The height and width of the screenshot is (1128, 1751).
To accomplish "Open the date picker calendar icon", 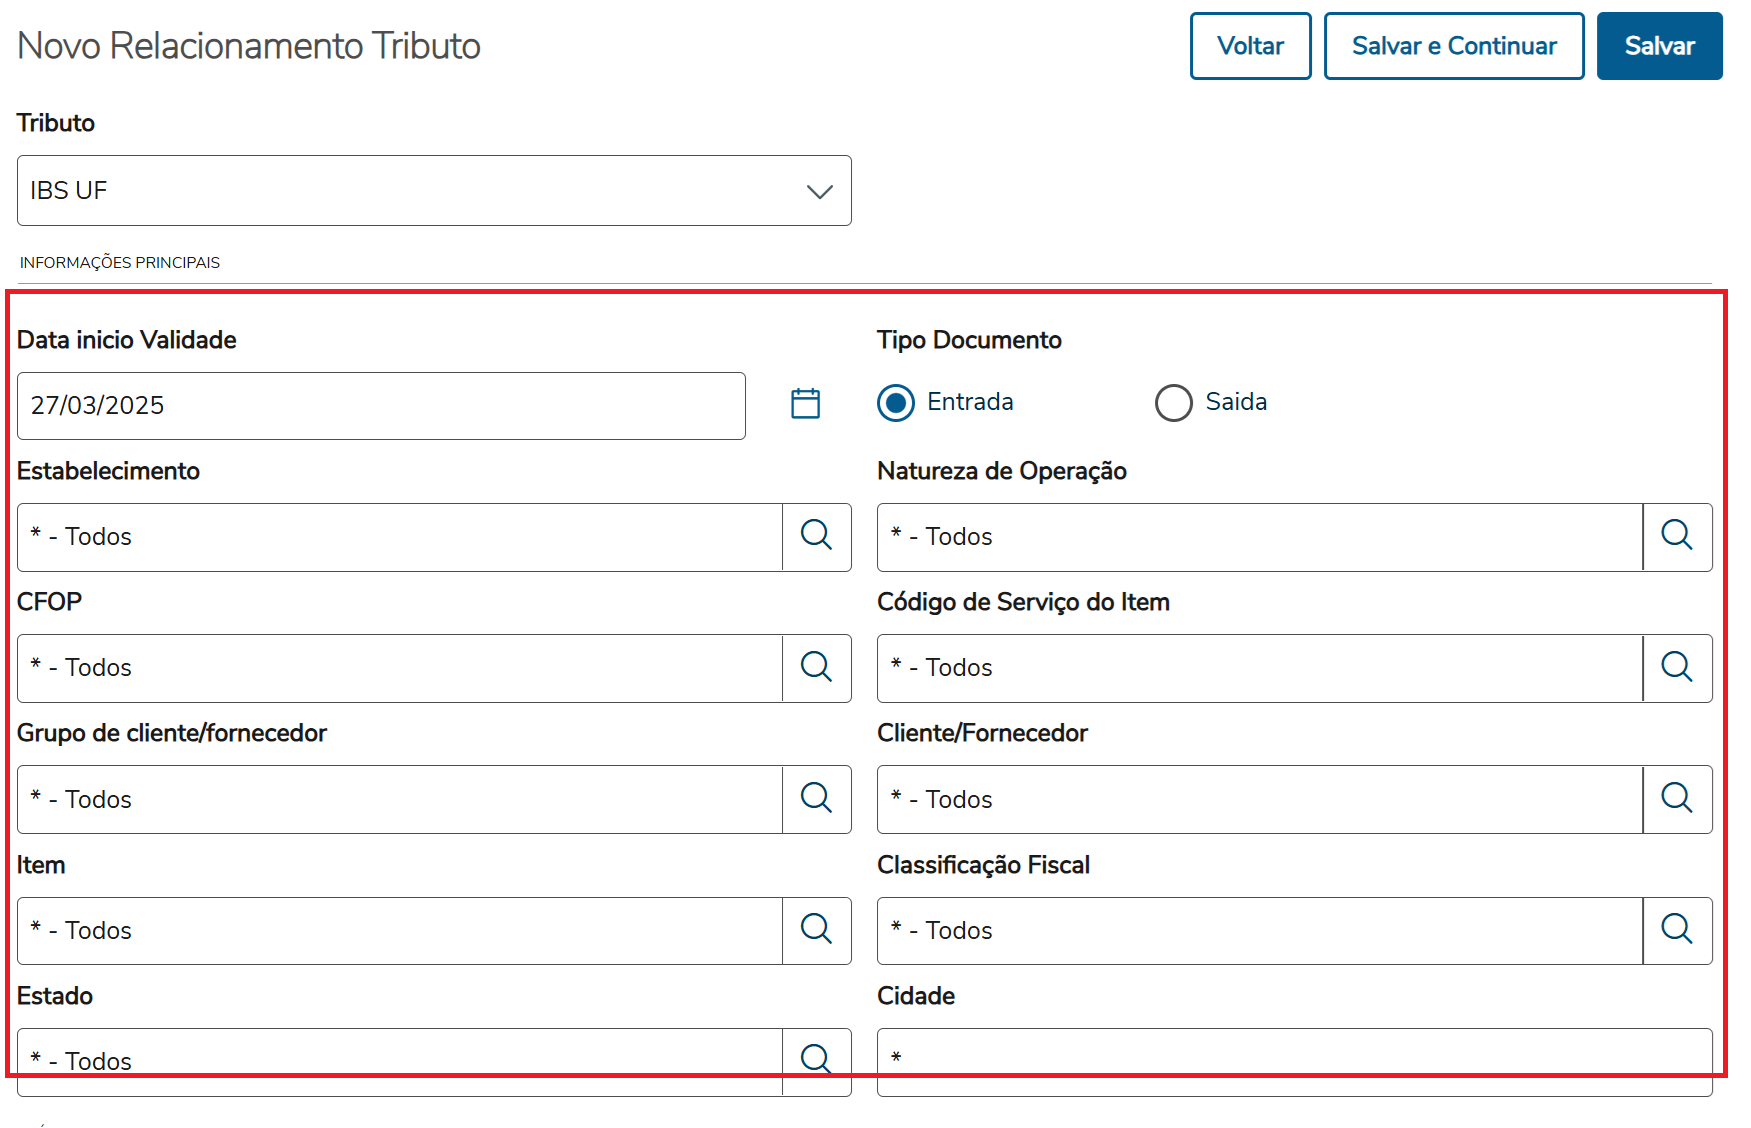I will coord(805,403).
